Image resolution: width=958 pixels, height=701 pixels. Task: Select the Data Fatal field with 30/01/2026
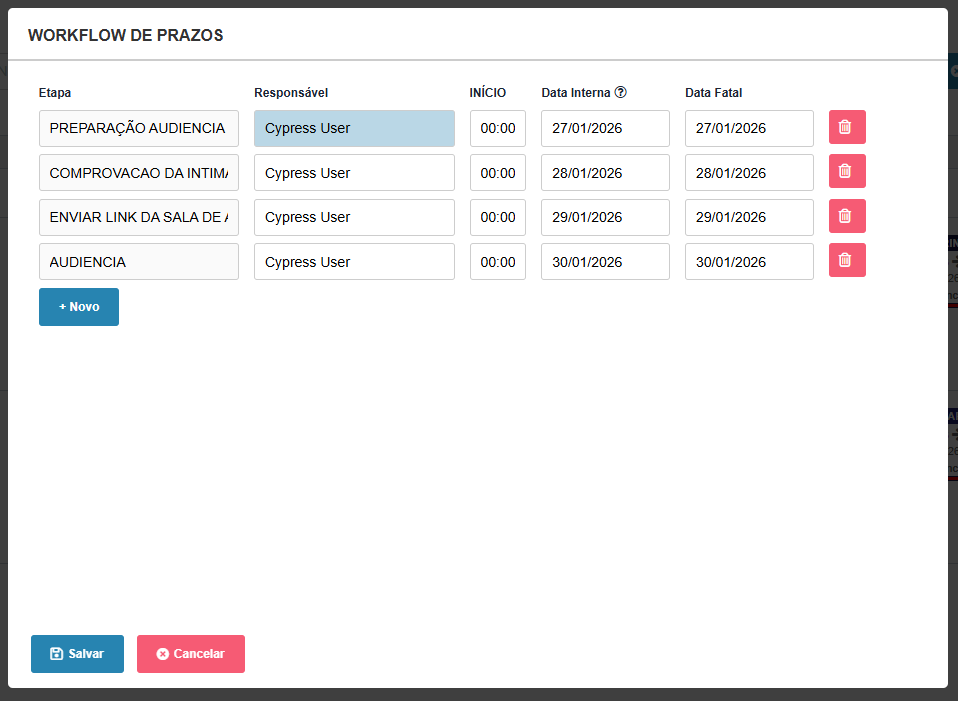[749, 262]
